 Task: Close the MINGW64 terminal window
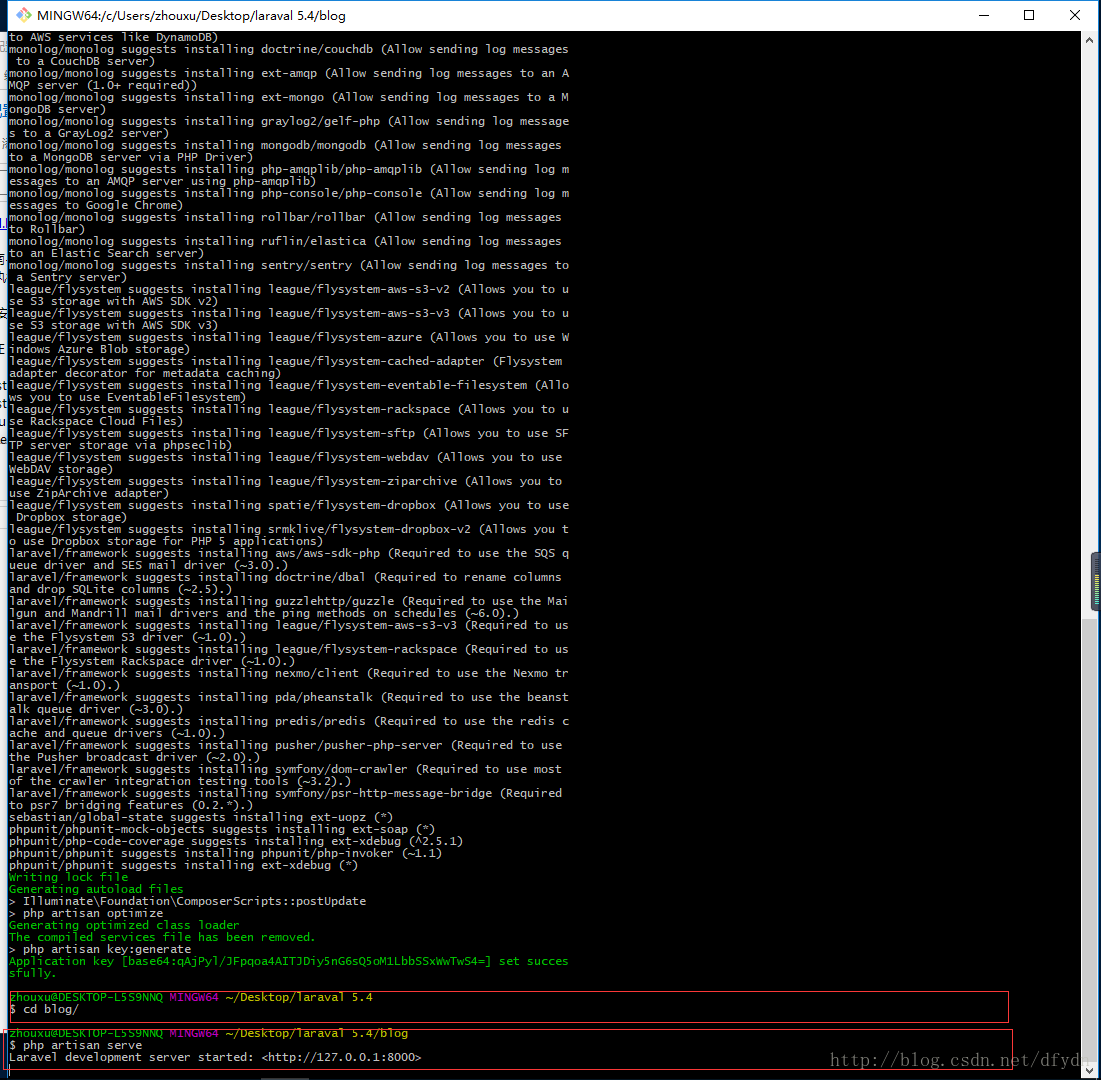point(1074,15)
